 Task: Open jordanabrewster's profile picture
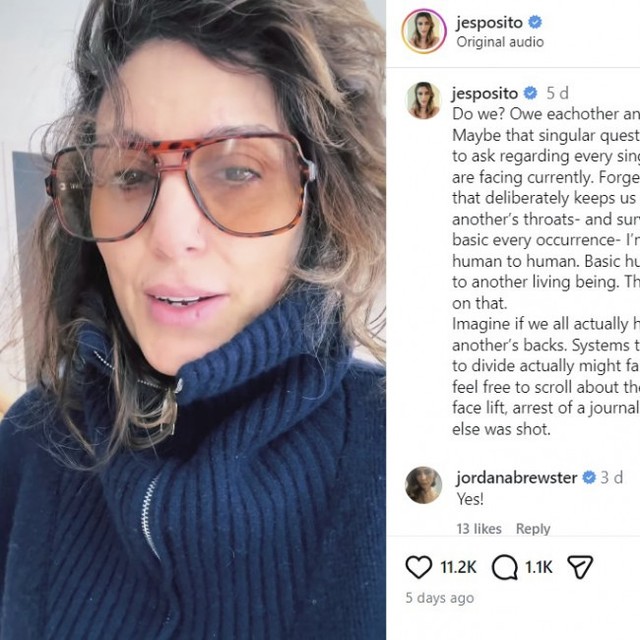pyautogui.click(x=423, y=485)
